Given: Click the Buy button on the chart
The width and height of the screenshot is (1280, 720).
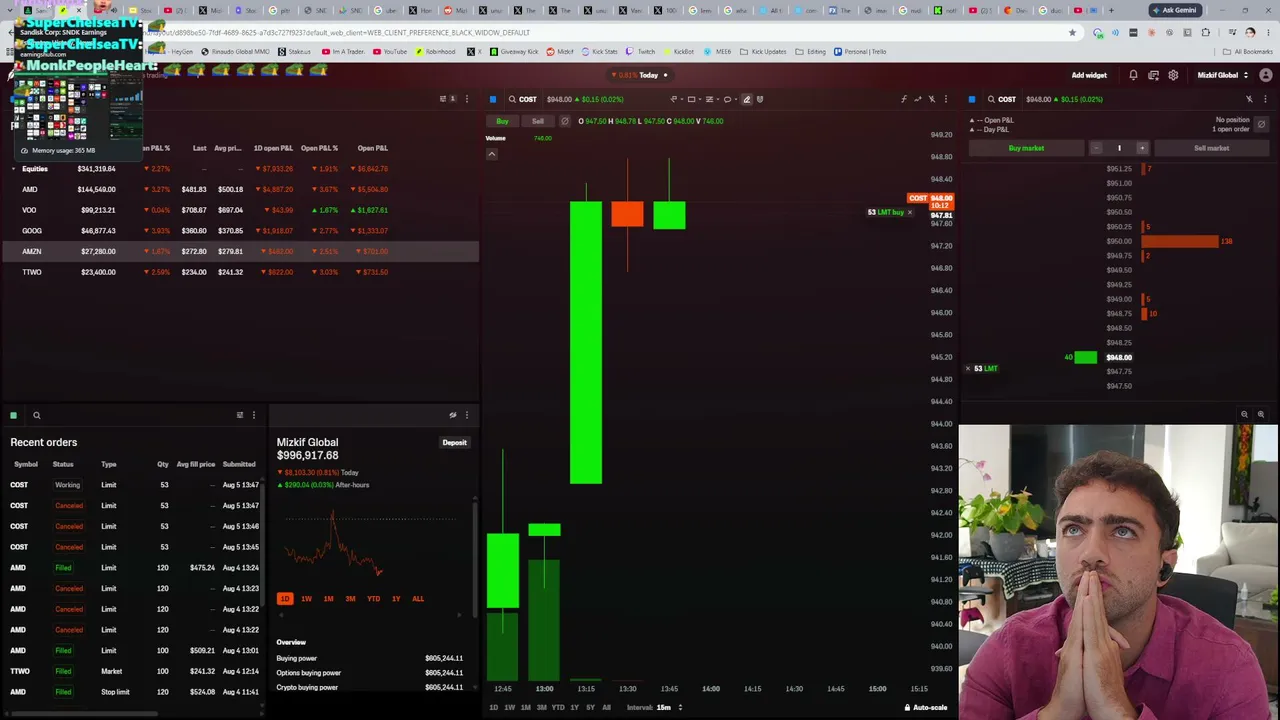Looking at the screenshot, I should (x=502, y=121).
